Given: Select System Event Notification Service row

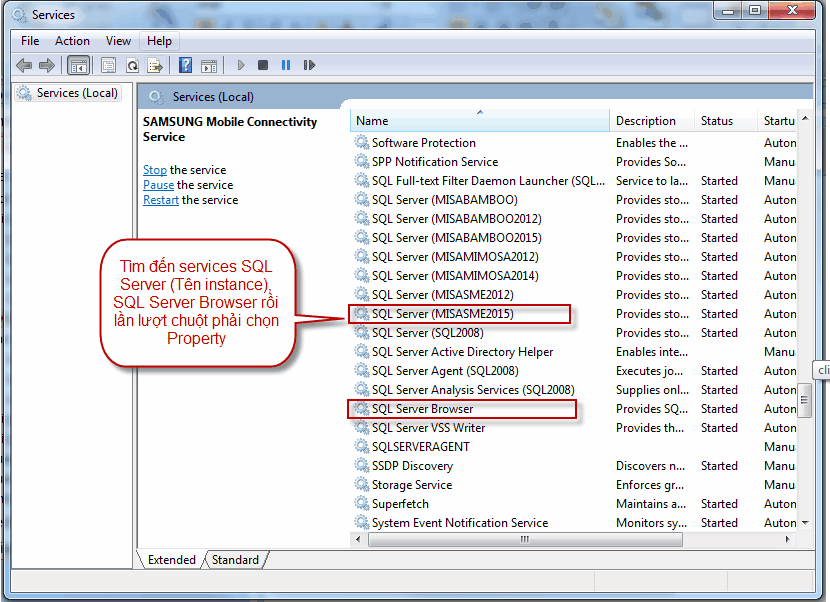Looking at the screenshot, I should coord(574,523).
